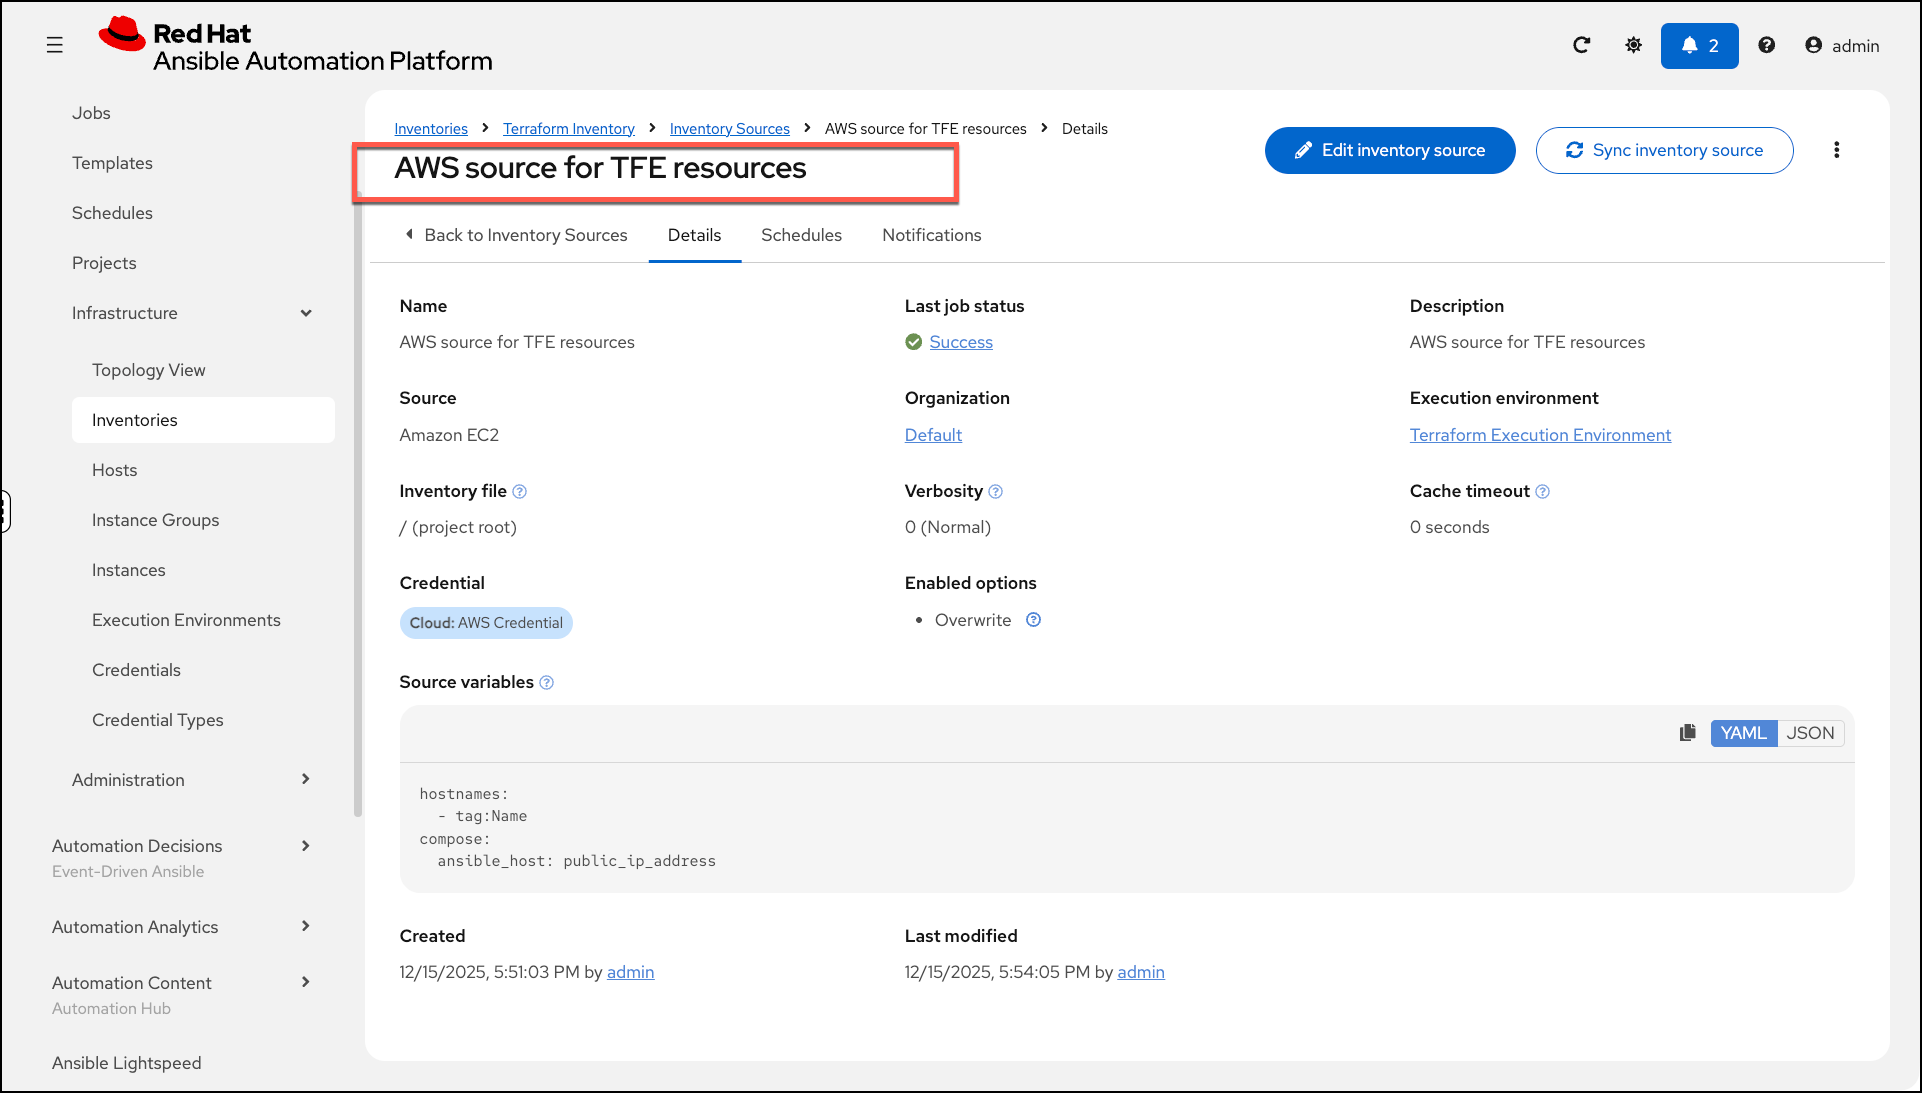Expand Automation Analytics section
This screenshot has width=1922, height=1093.
306,926
